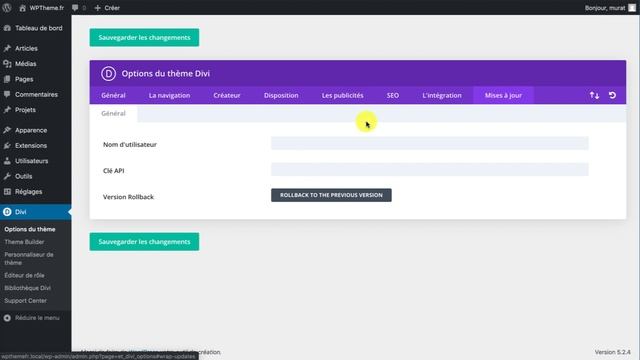The width and height of the screenshot is (640, 360).
Task: Click the top Sauvegarder les changements button
Action: (144, 38)
